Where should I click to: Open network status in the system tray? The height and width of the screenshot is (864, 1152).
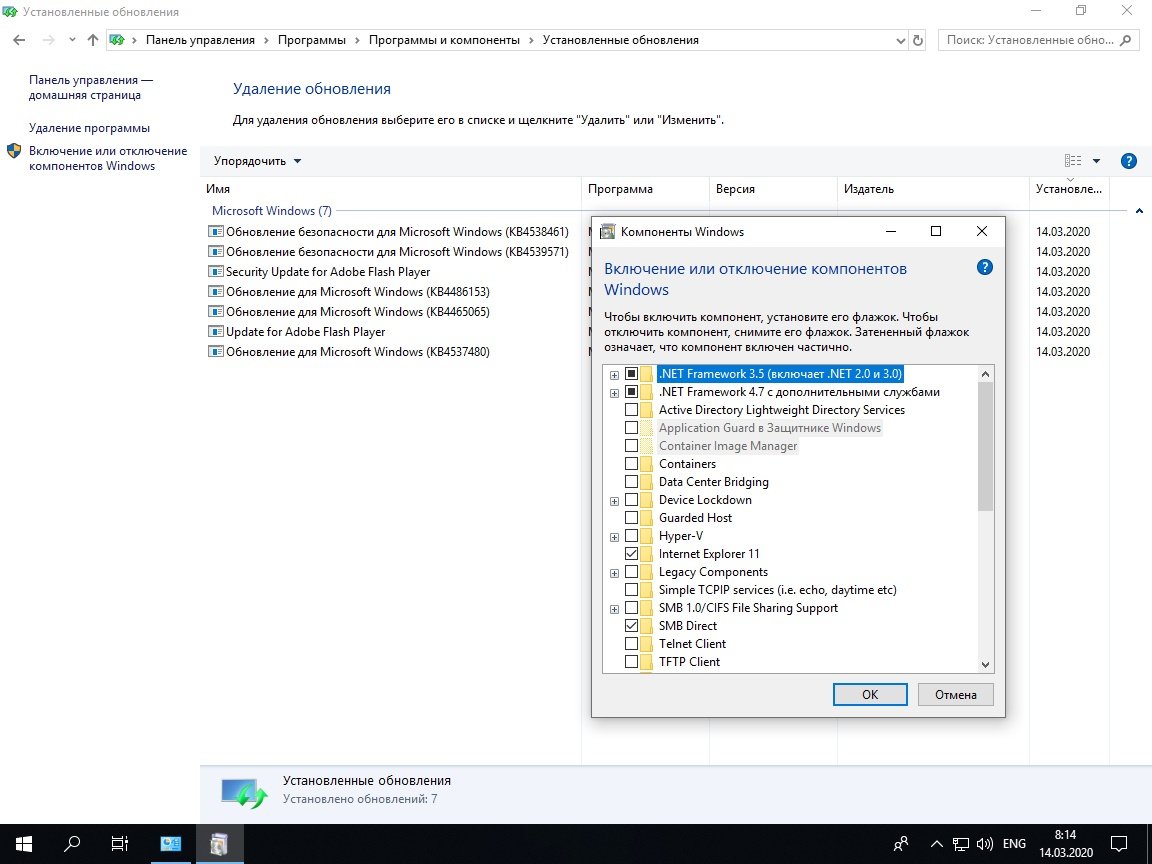(960, 844)
